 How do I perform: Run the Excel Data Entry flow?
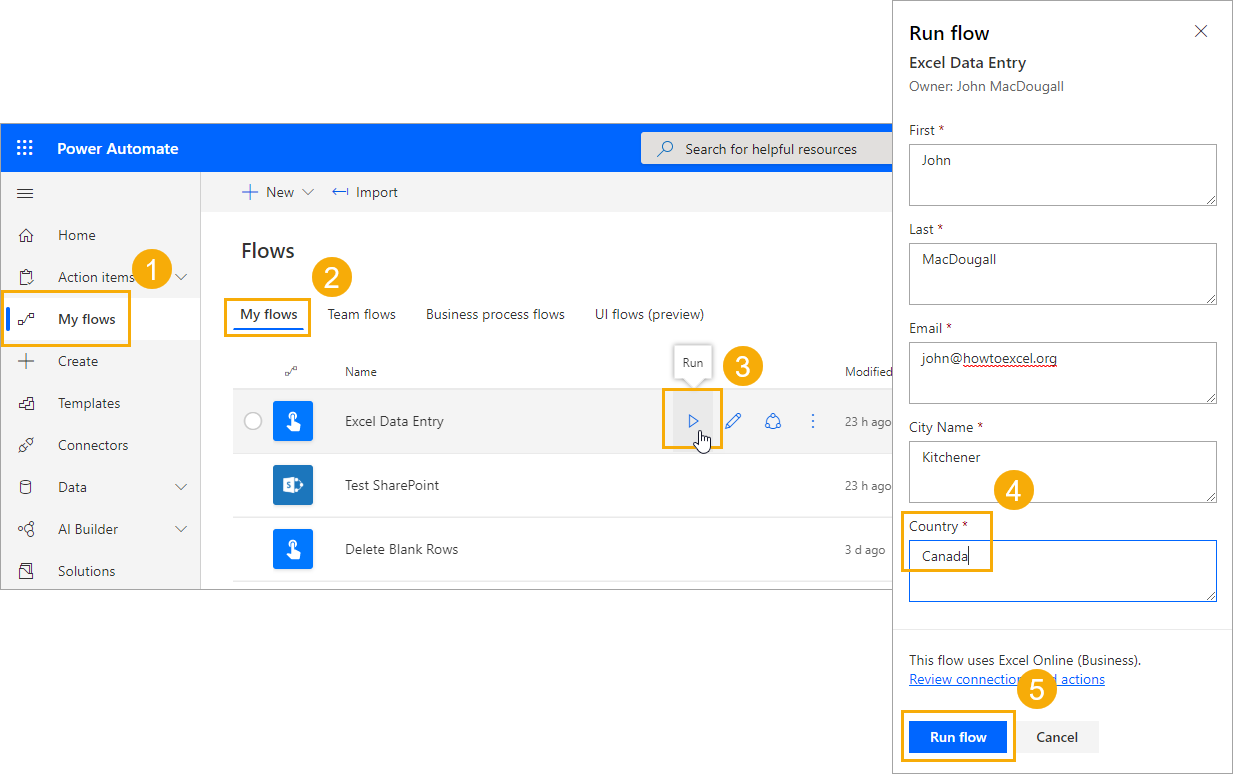coord(693,421)
